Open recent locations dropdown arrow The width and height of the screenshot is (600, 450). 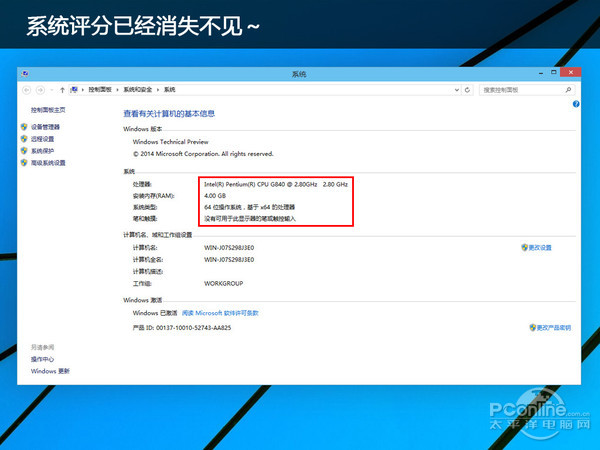coord(51,90)
